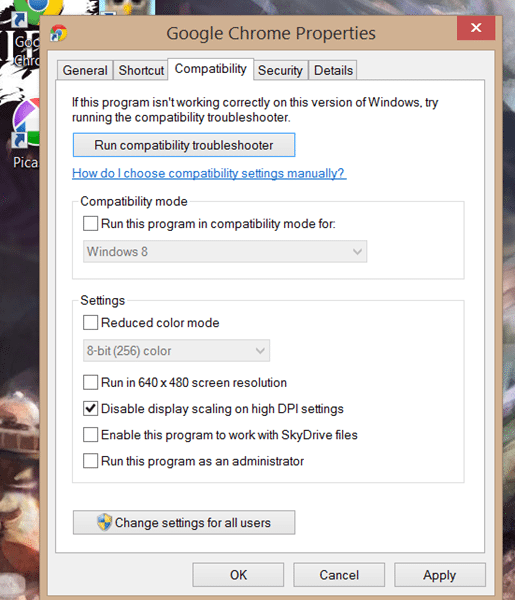
Task: Enable Run this program in compatibility mode
Action: coord(90,223)
